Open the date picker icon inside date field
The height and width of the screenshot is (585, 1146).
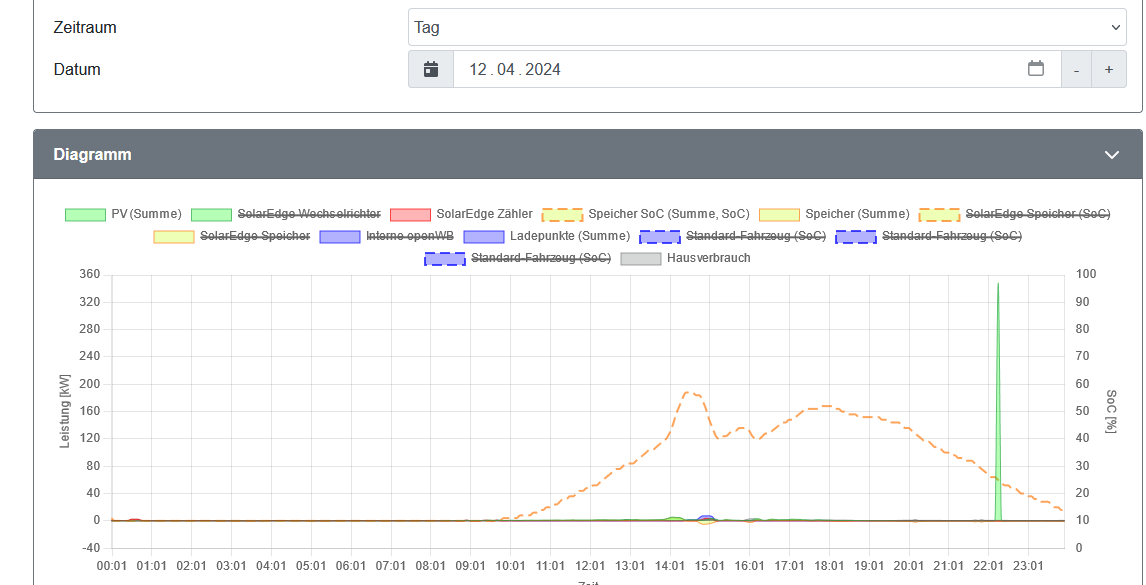coord(1036,69)
